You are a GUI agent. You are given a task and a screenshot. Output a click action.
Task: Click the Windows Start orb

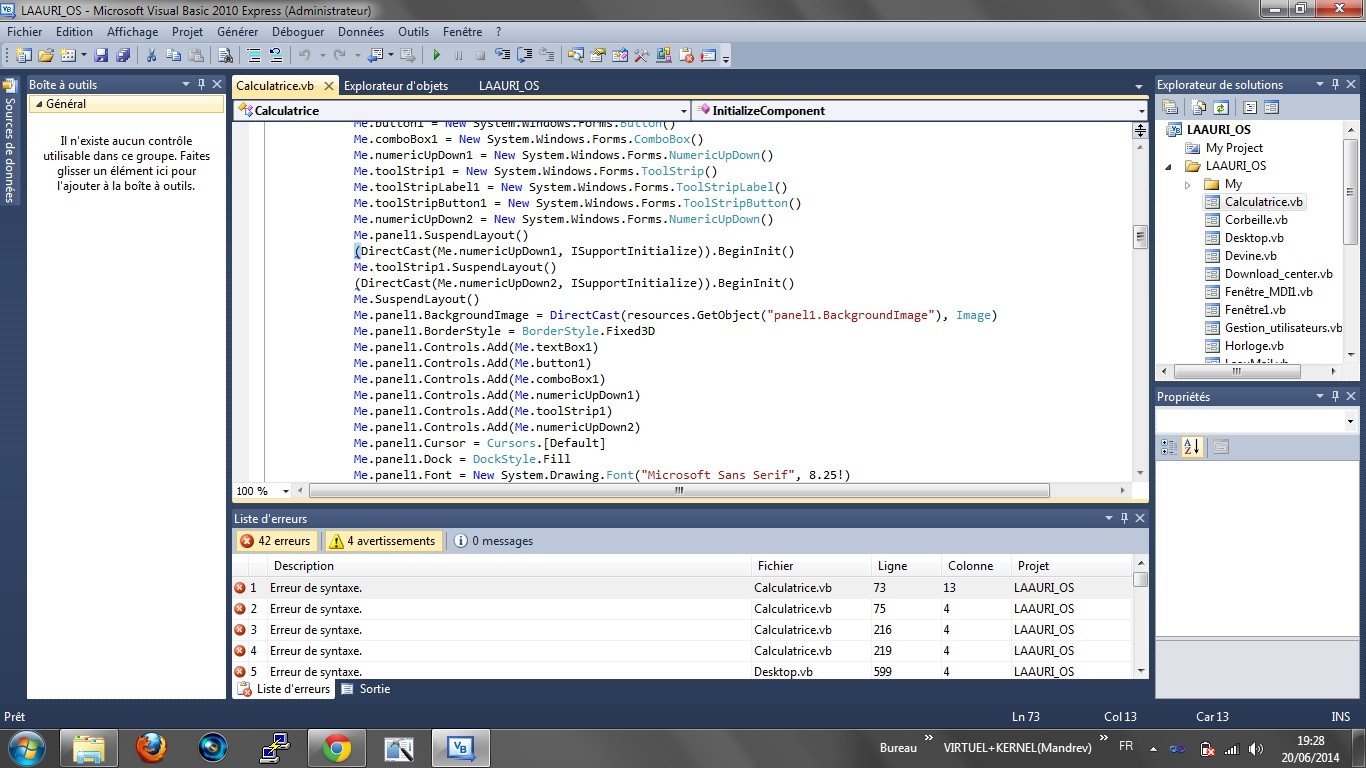point(26,747)
